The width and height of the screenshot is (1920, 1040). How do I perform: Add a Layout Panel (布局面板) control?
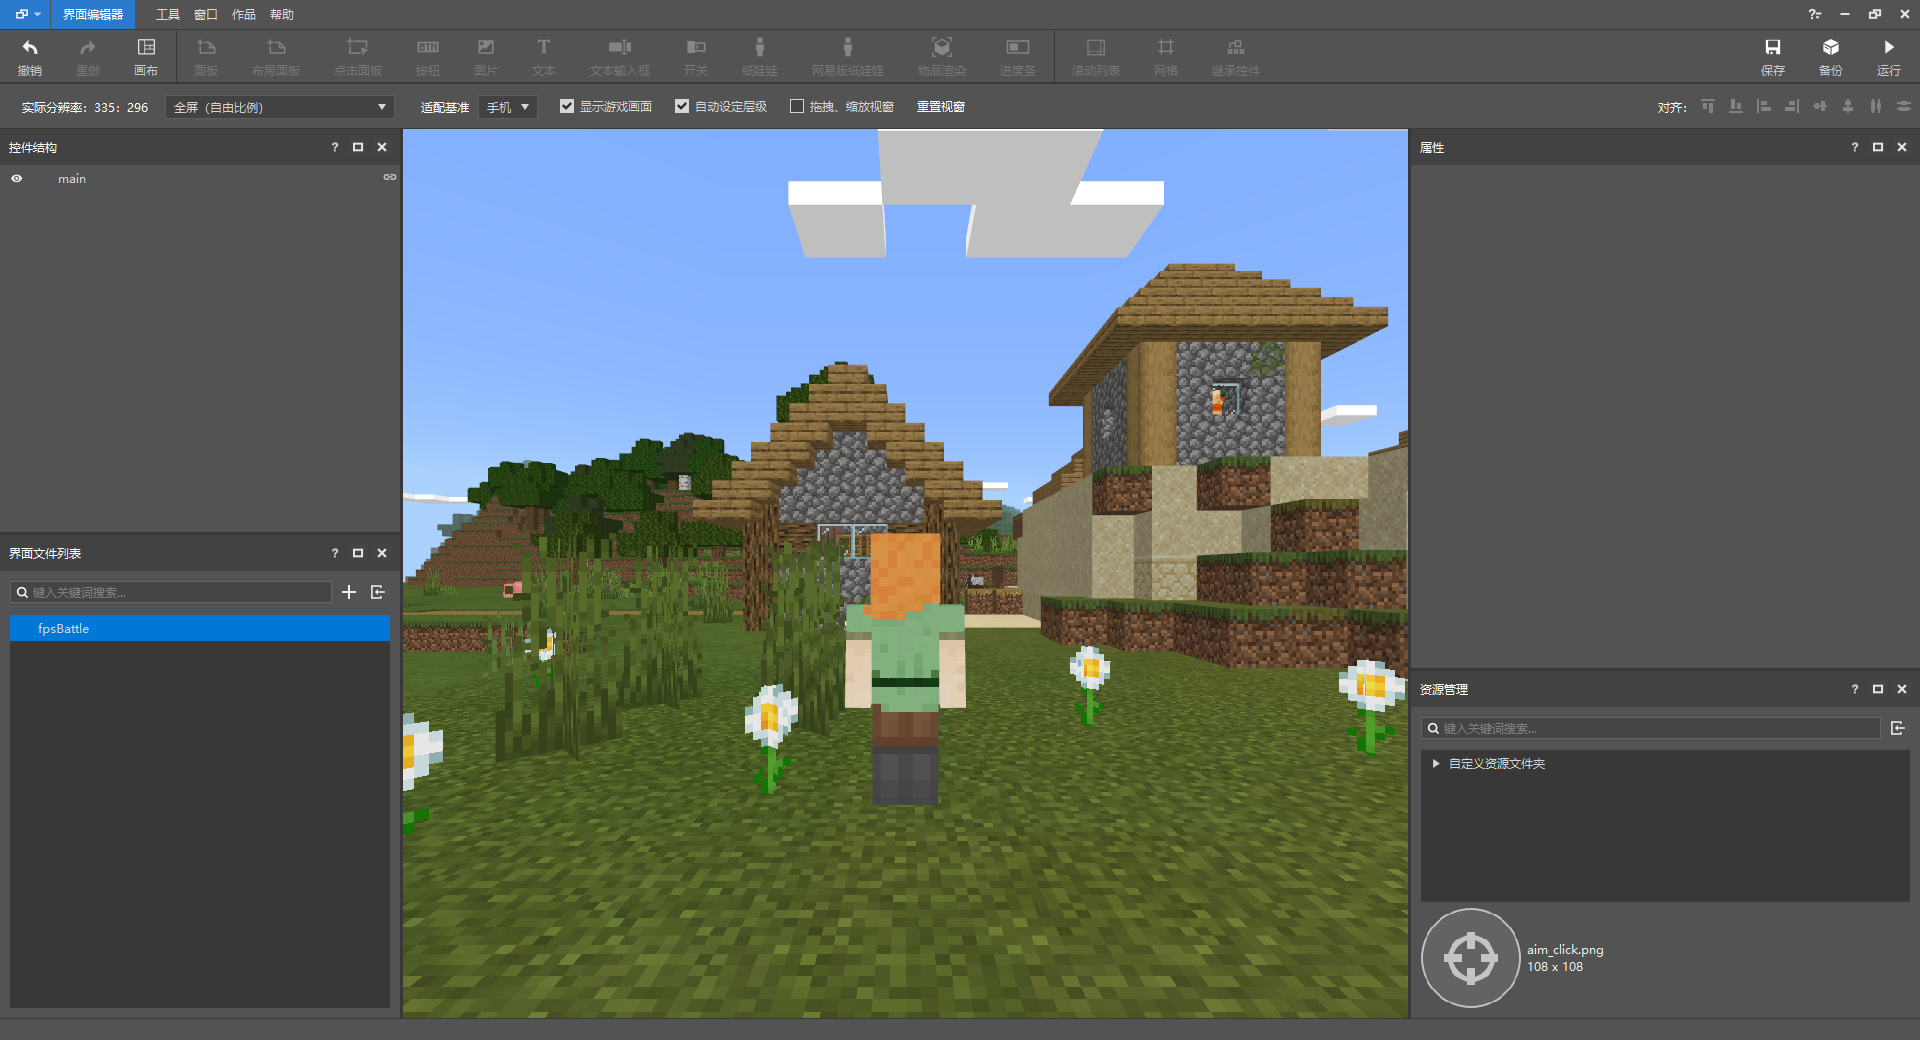tap(276, 57)
